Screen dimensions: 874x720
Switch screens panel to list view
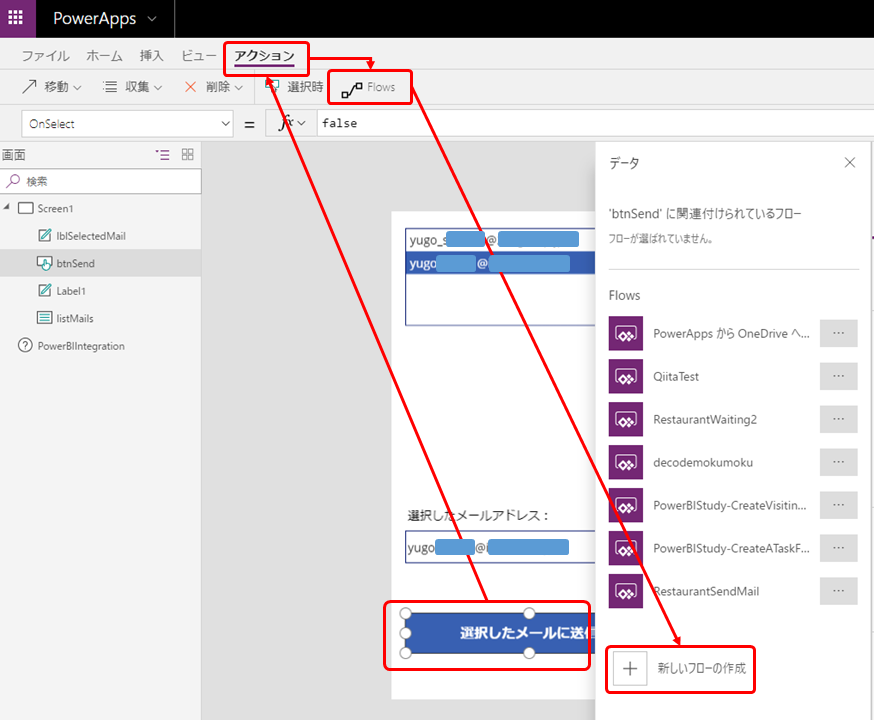tap(163, 155)
